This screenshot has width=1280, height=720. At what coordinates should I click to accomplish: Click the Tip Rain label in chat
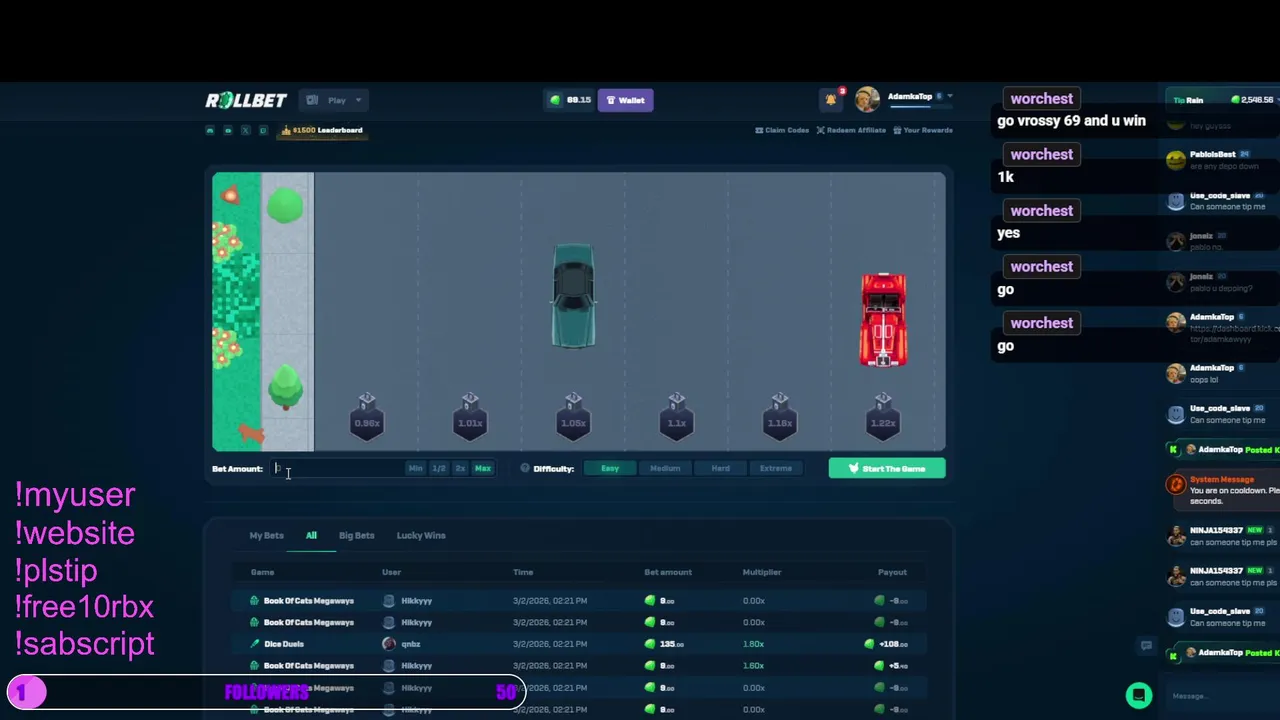click(1188, 100)
